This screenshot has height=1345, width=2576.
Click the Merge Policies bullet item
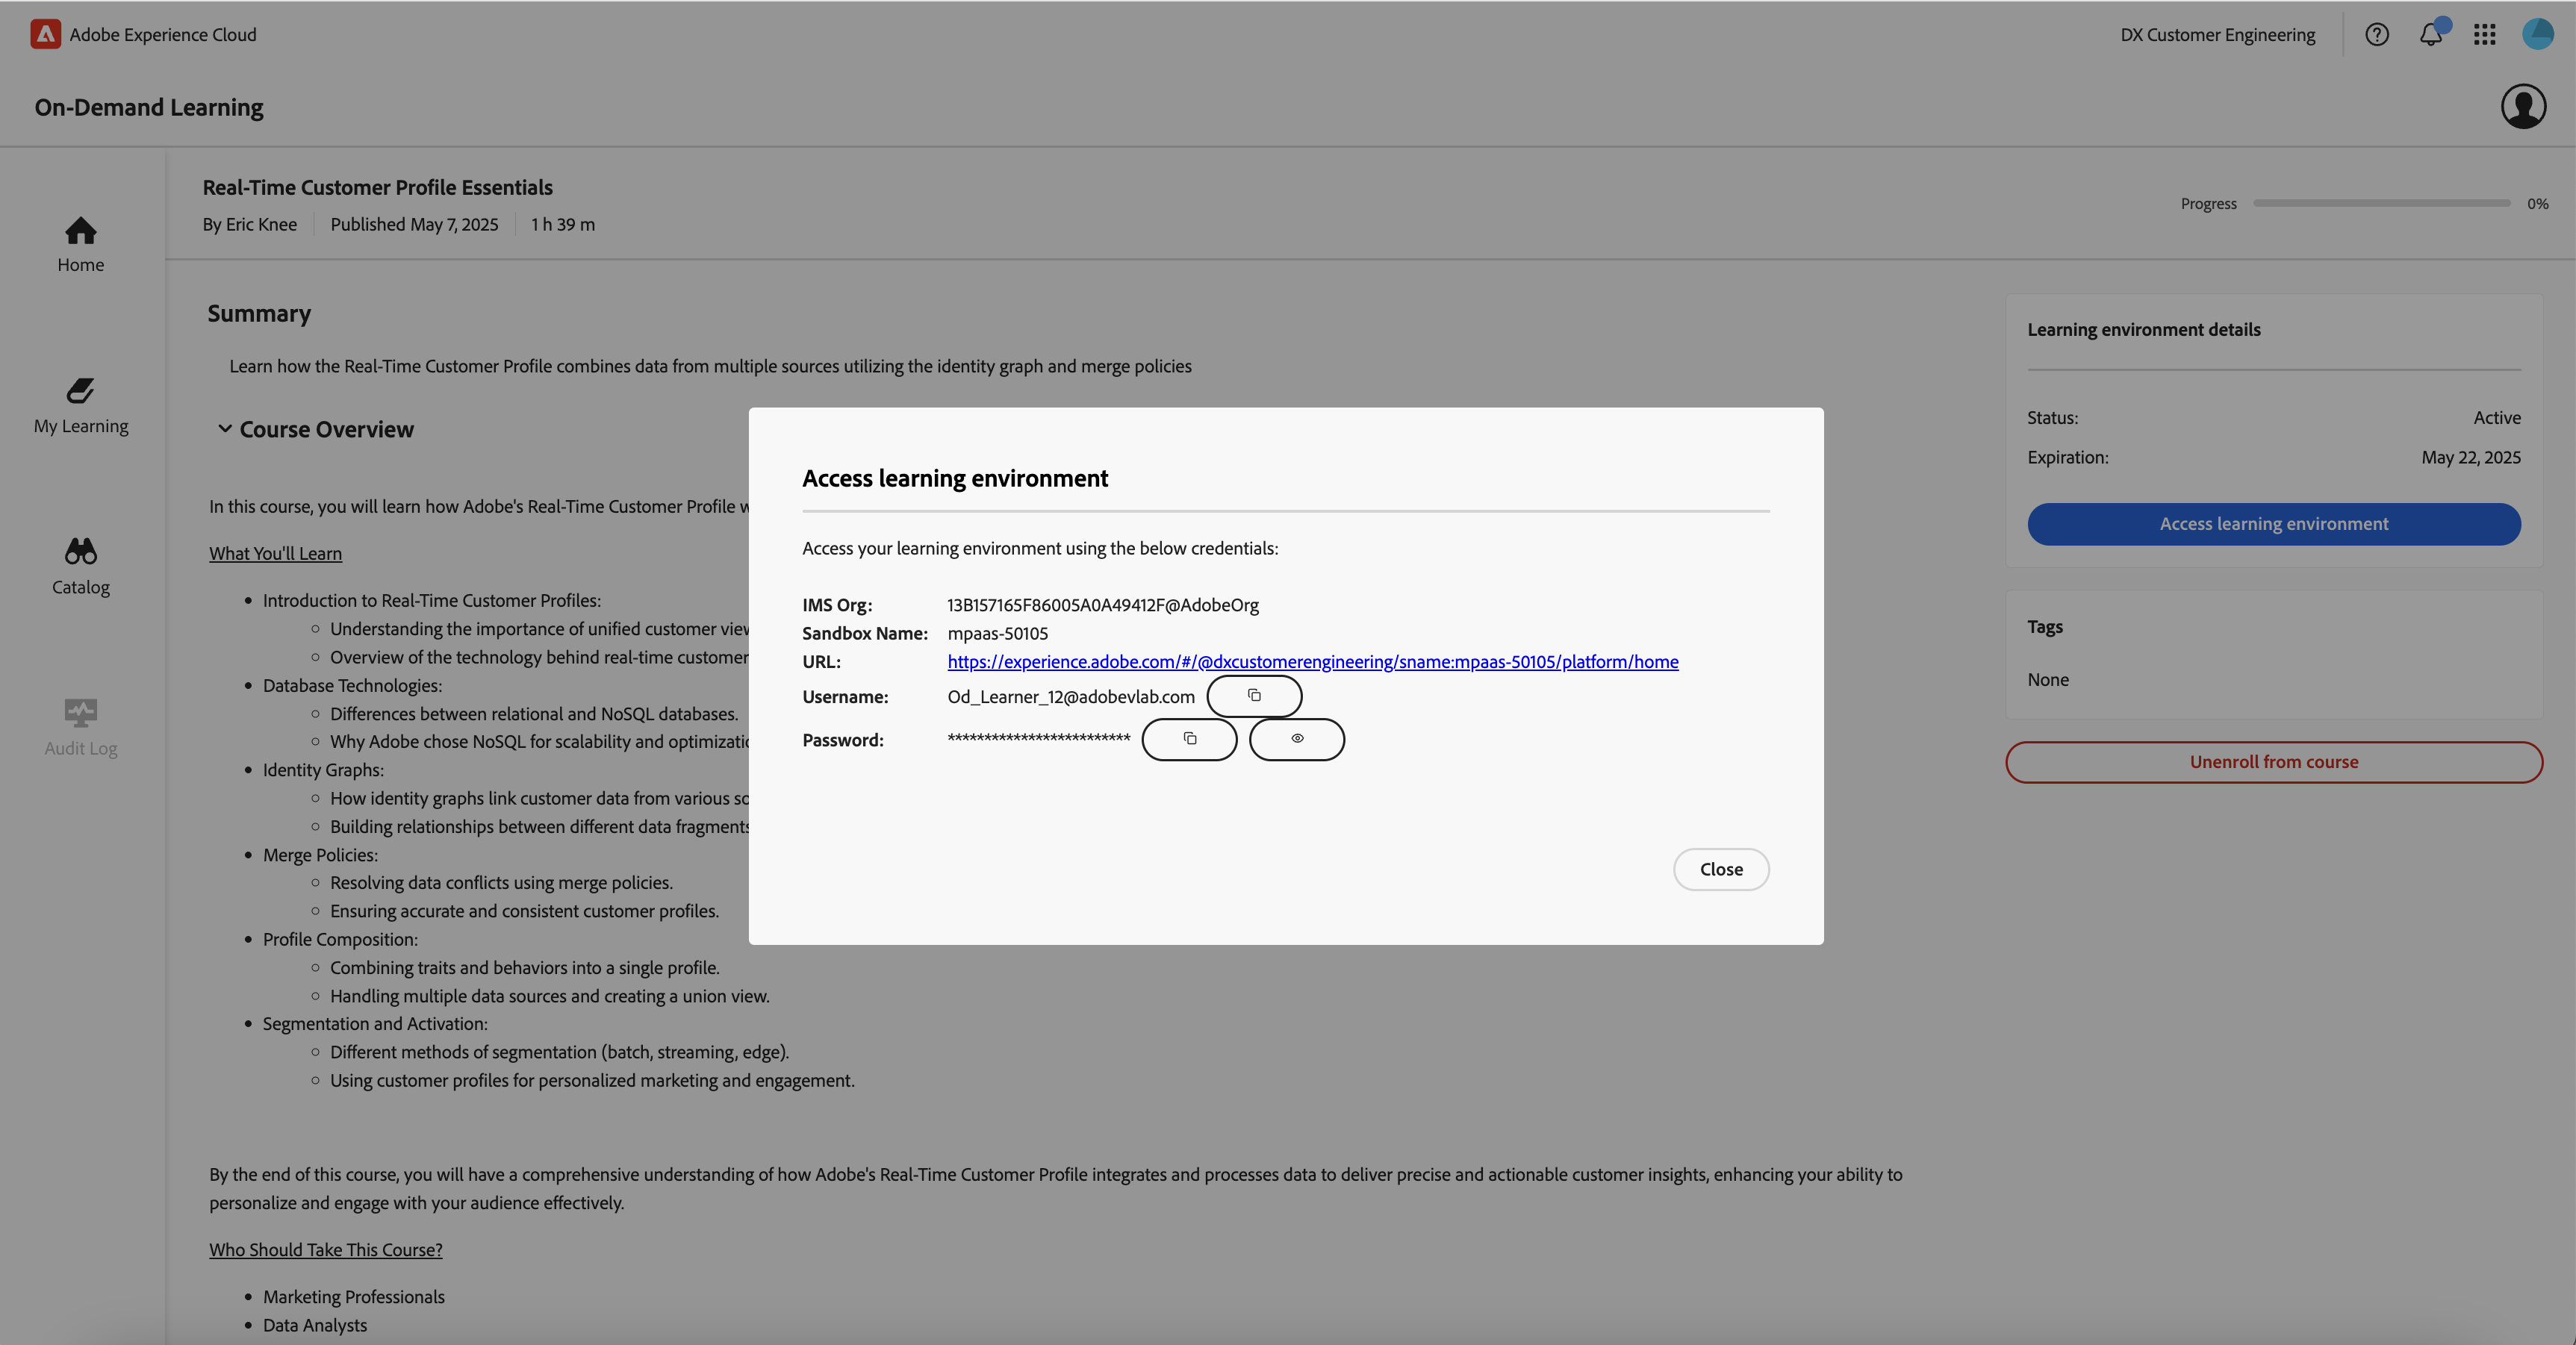[320, 855]
